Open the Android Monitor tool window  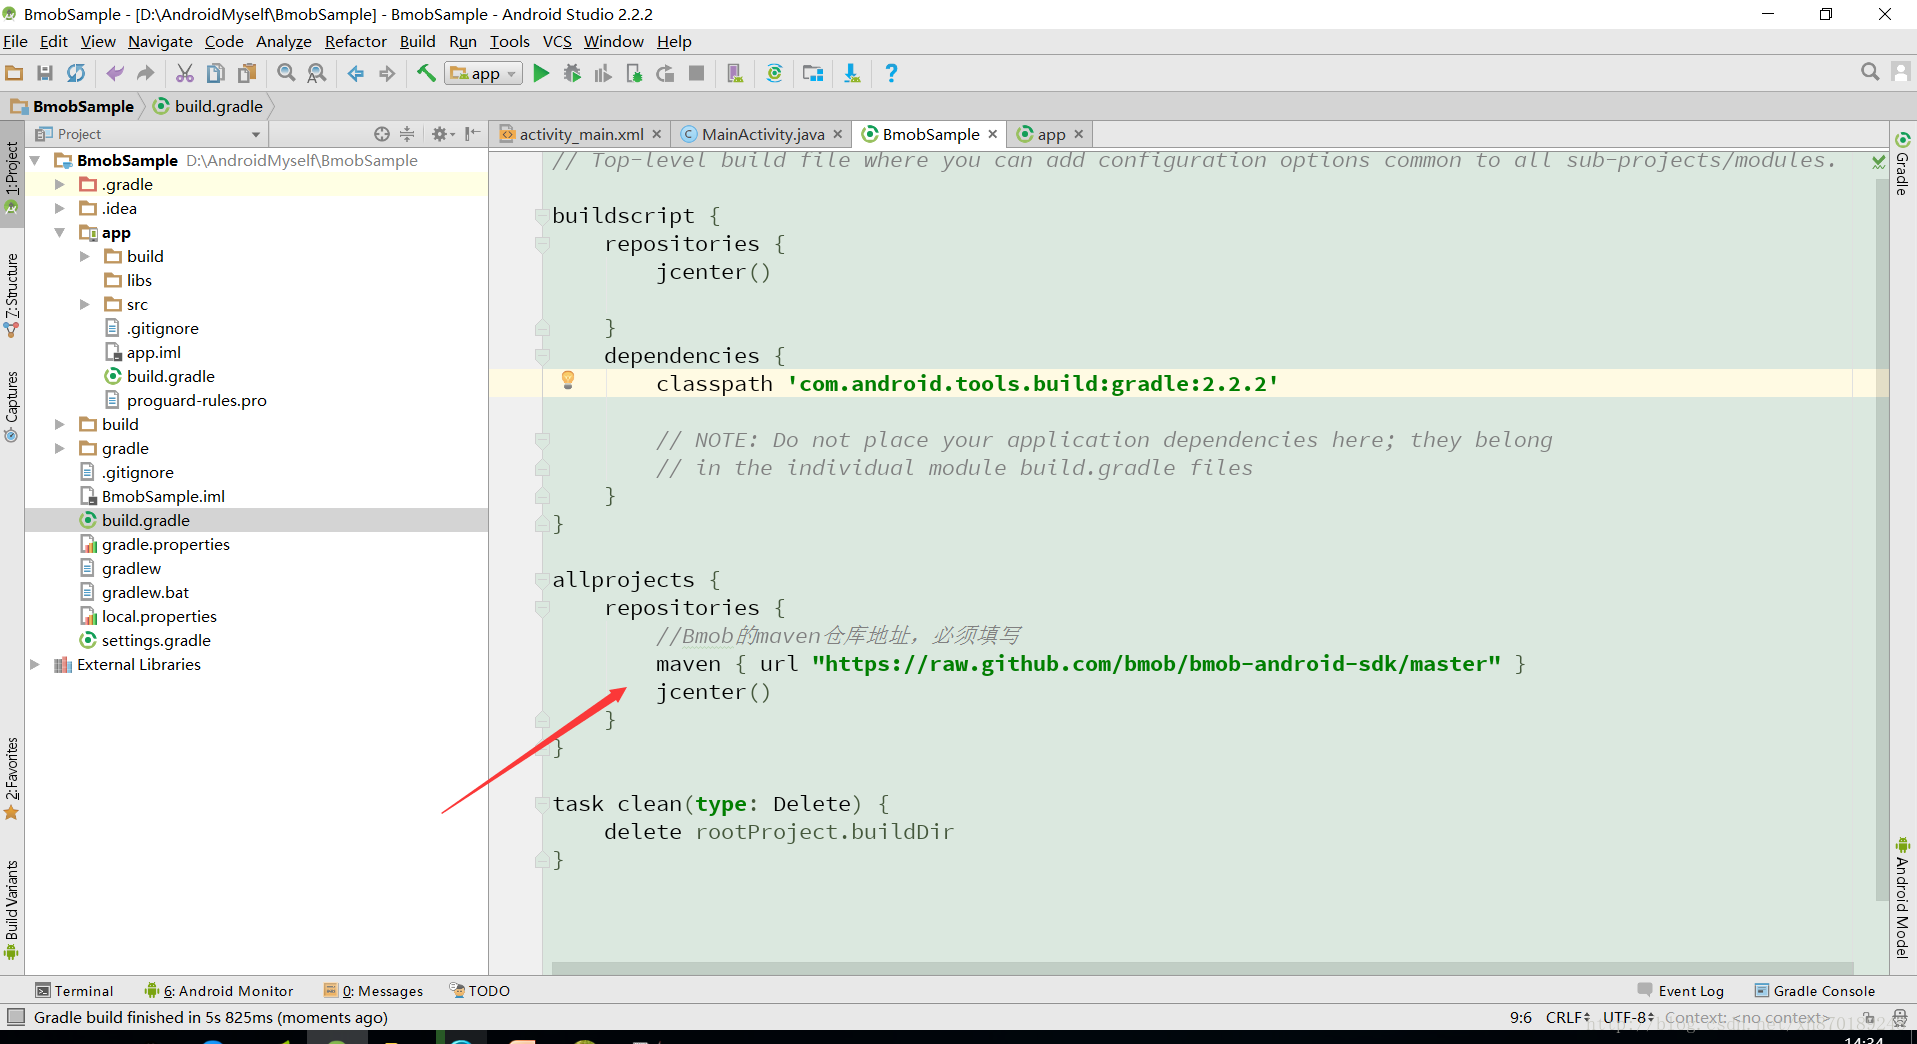219,991
